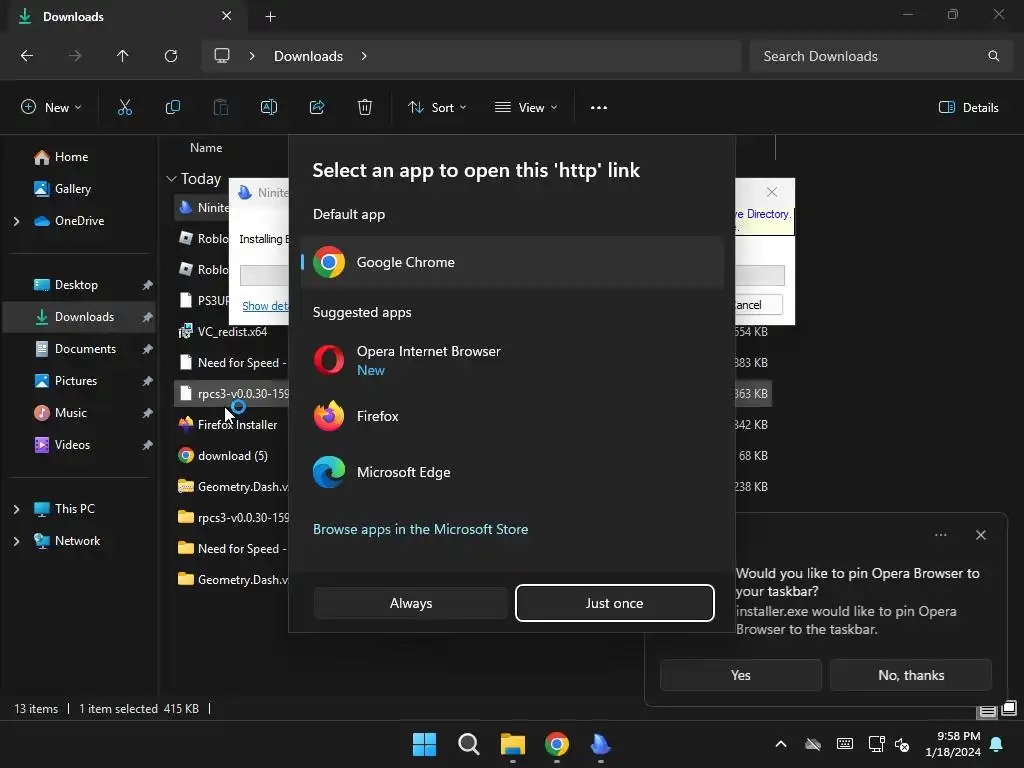Open Desktop in the sidebar
The image size is (1024, 768).
point(76,285)
